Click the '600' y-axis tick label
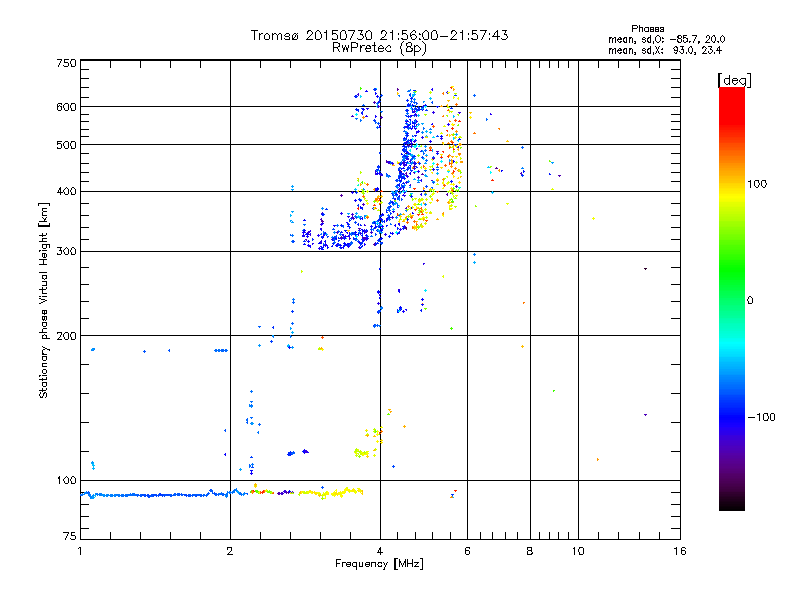Viewport: 800px width, 600px height. click(66, 107)
